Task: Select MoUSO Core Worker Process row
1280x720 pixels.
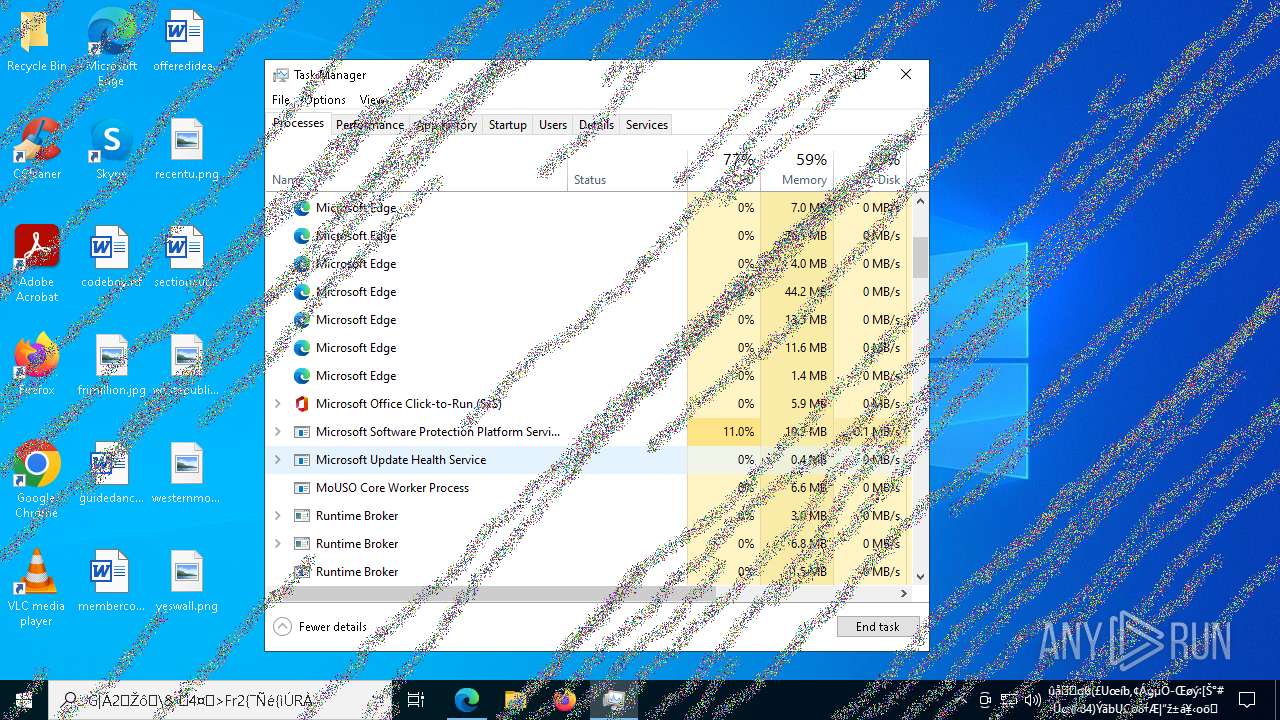Action: (589, 488)
